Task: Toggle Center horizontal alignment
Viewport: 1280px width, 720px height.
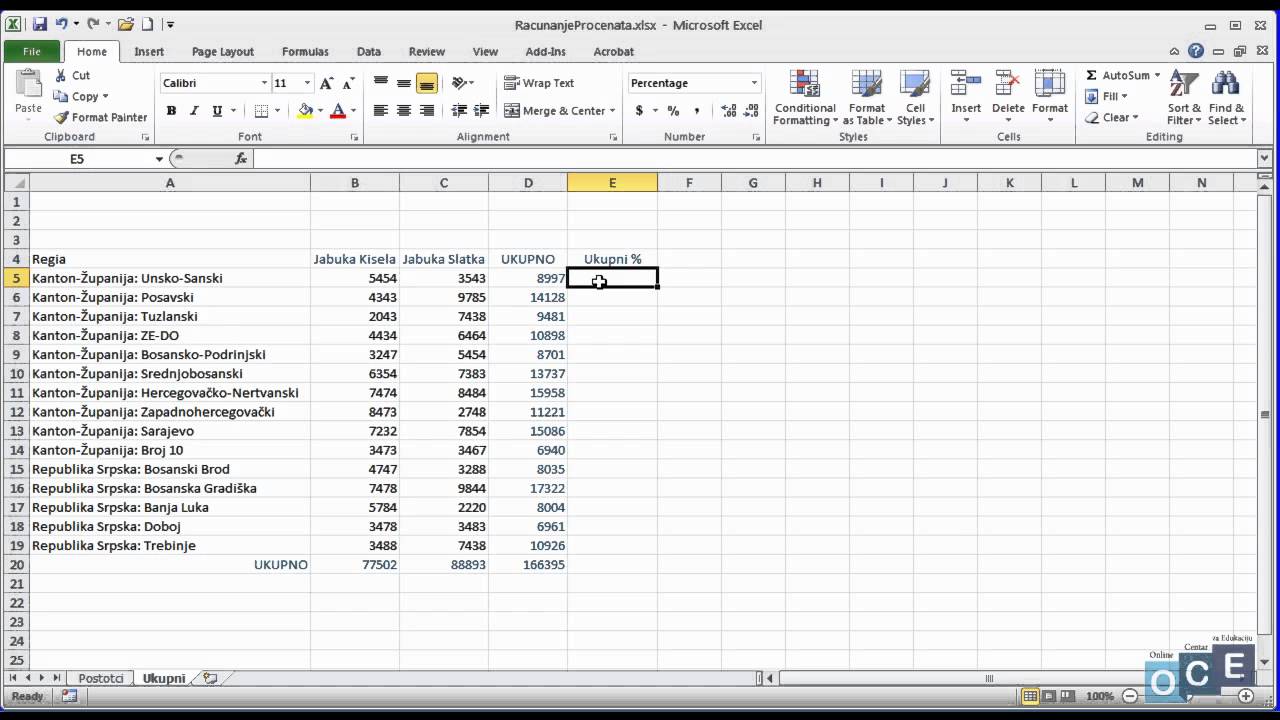Action: (x=404, y=111)
